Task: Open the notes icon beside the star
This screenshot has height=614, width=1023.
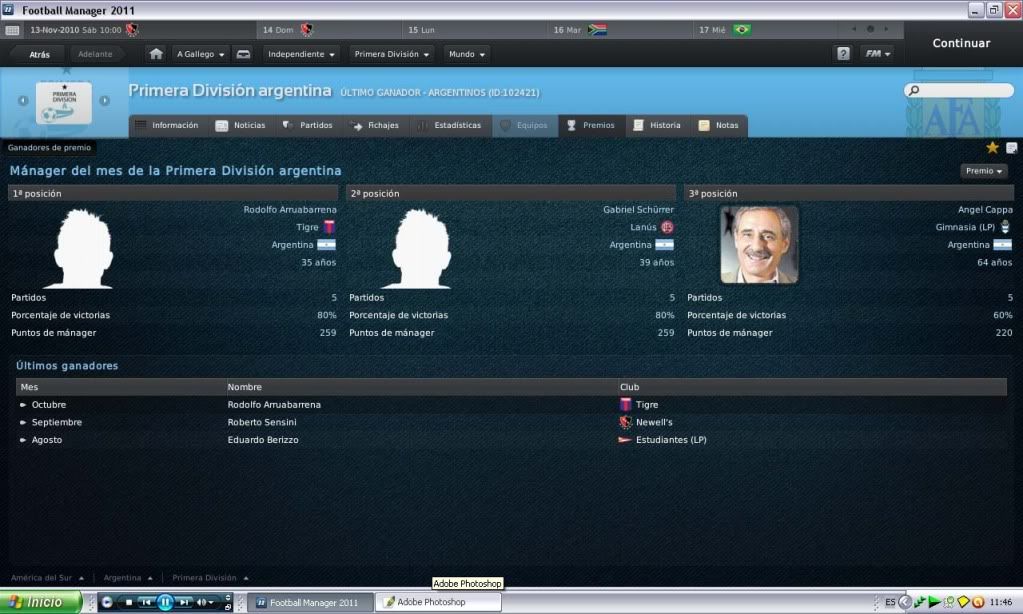Action: [x=1011, y=148]
